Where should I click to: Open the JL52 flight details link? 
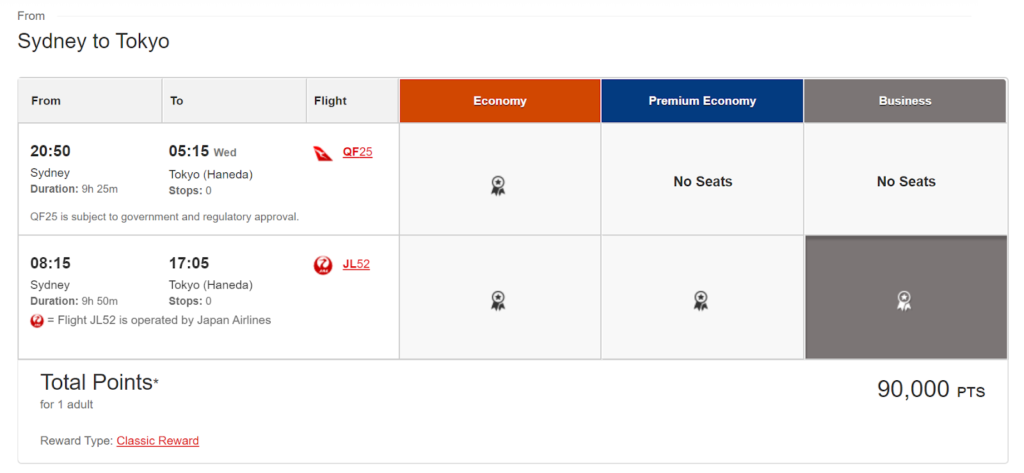[x=356, y=264]
